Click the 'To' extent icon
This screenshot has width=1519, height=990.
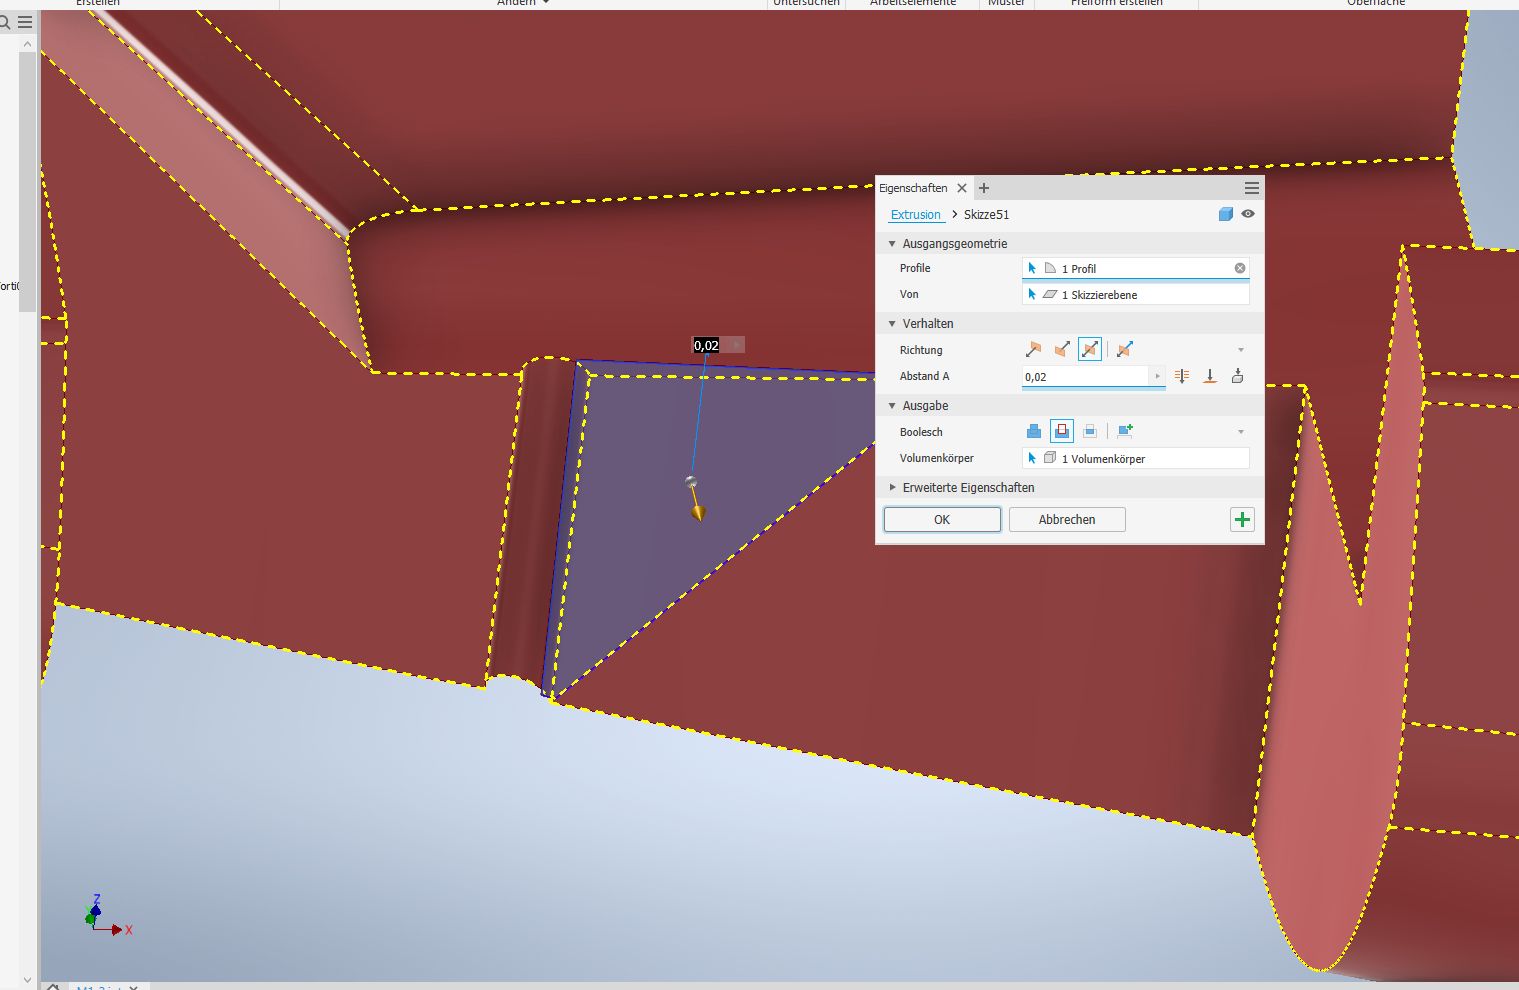click(x=1210, y=376)
